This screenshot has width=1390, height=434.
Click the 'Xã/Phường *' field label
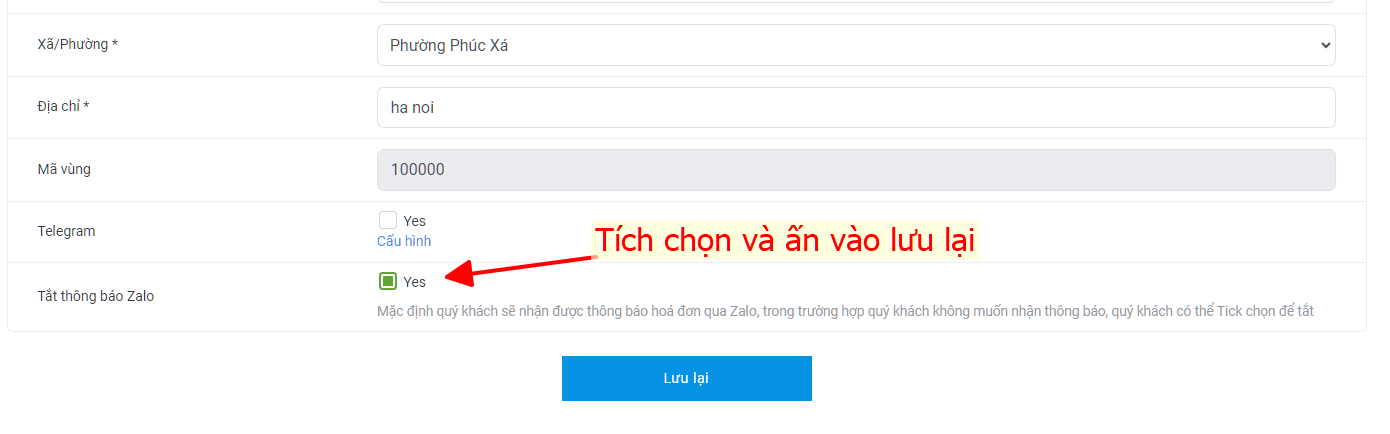(x=78, y=45)
